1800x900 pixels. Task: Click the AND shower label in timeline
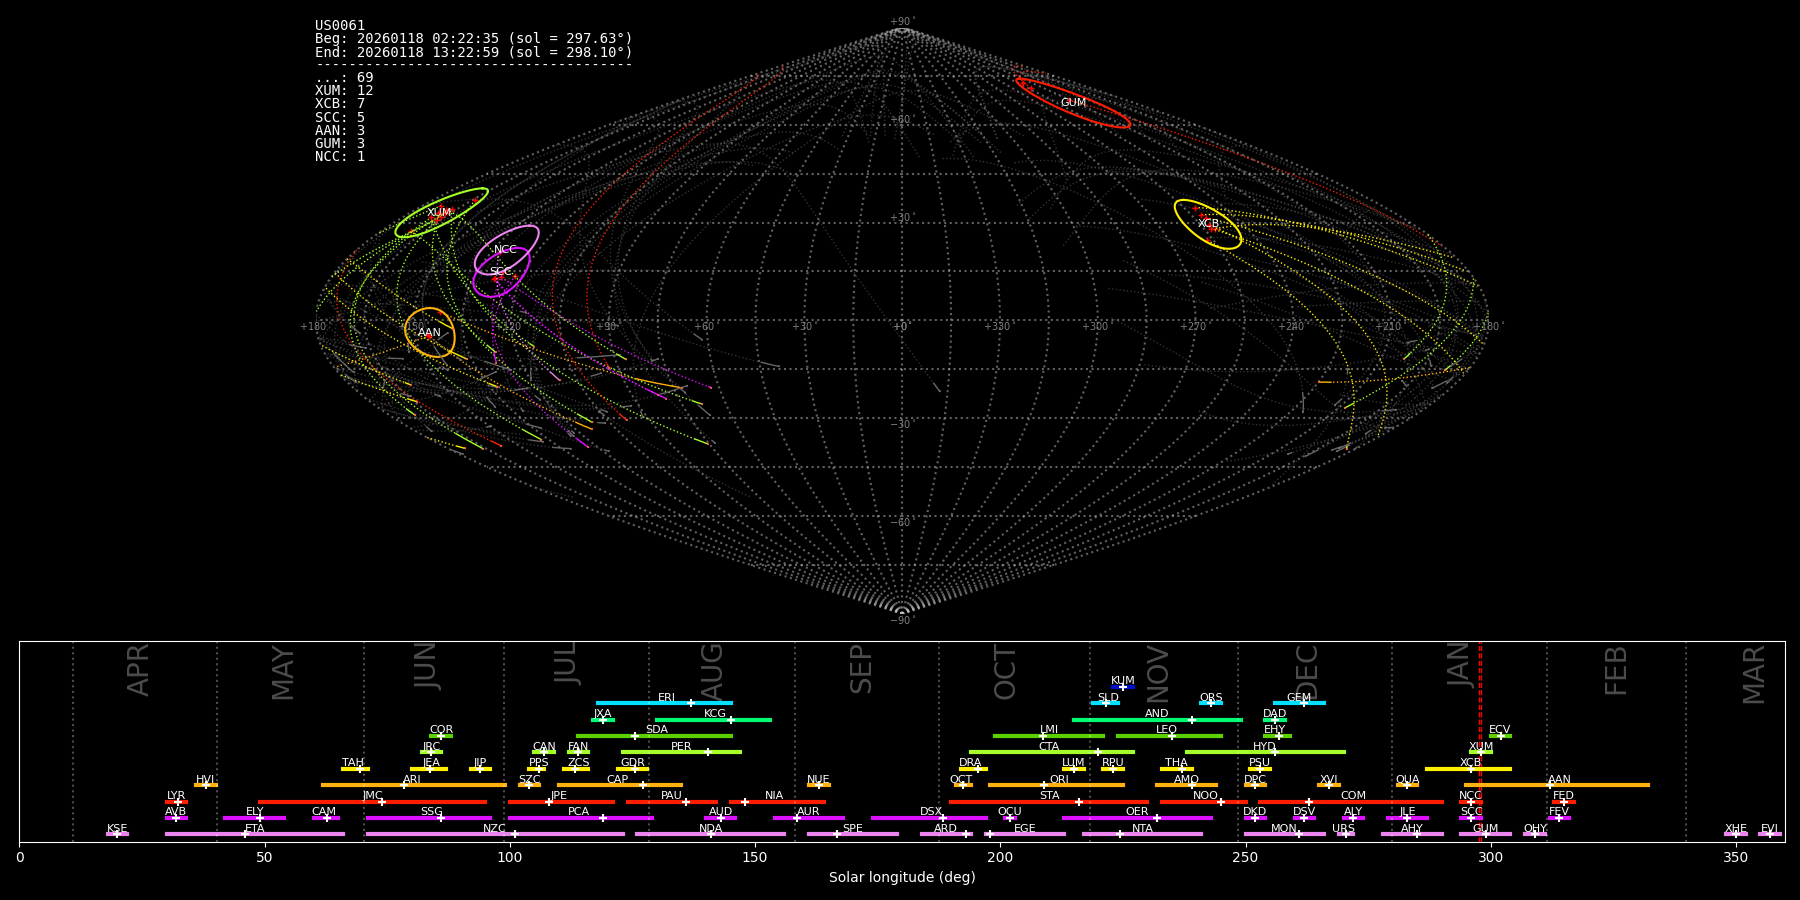[x=1157, y=714]
